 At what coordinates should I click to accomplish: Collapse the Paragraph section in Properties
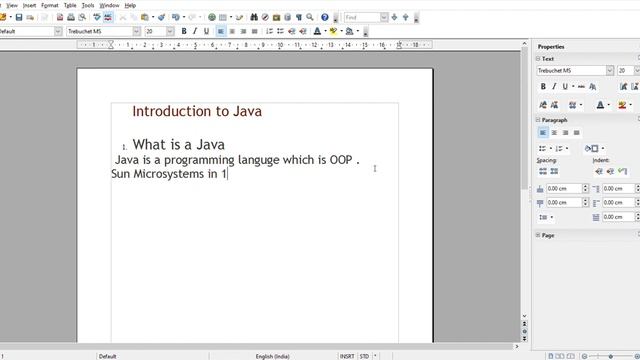click(x=538, y=120)
